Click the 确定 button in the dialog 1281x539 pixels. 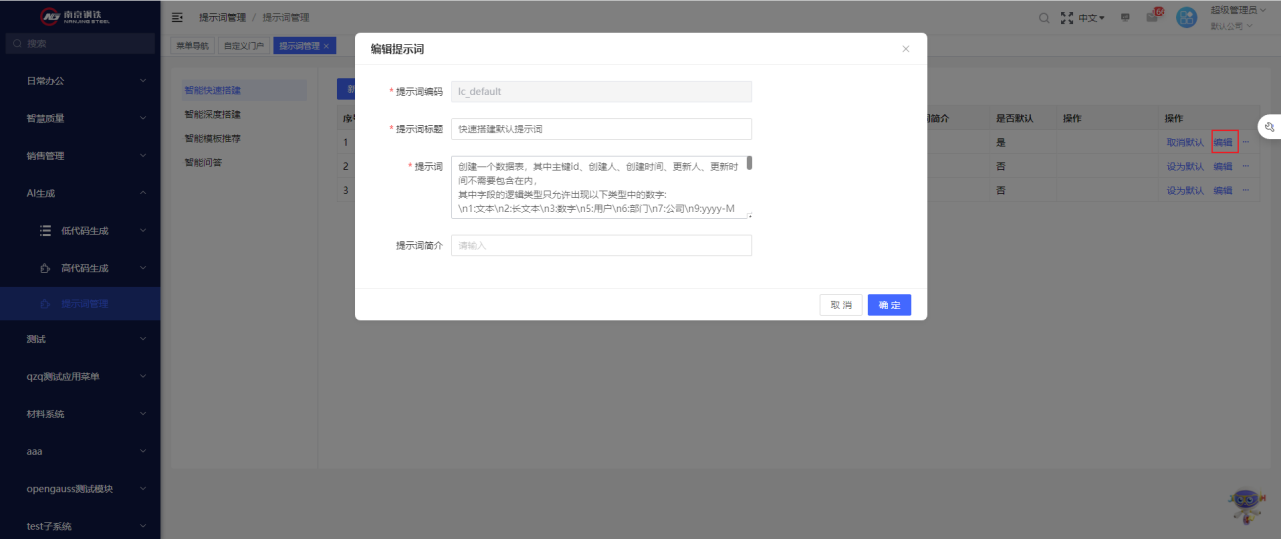[889, 305]
